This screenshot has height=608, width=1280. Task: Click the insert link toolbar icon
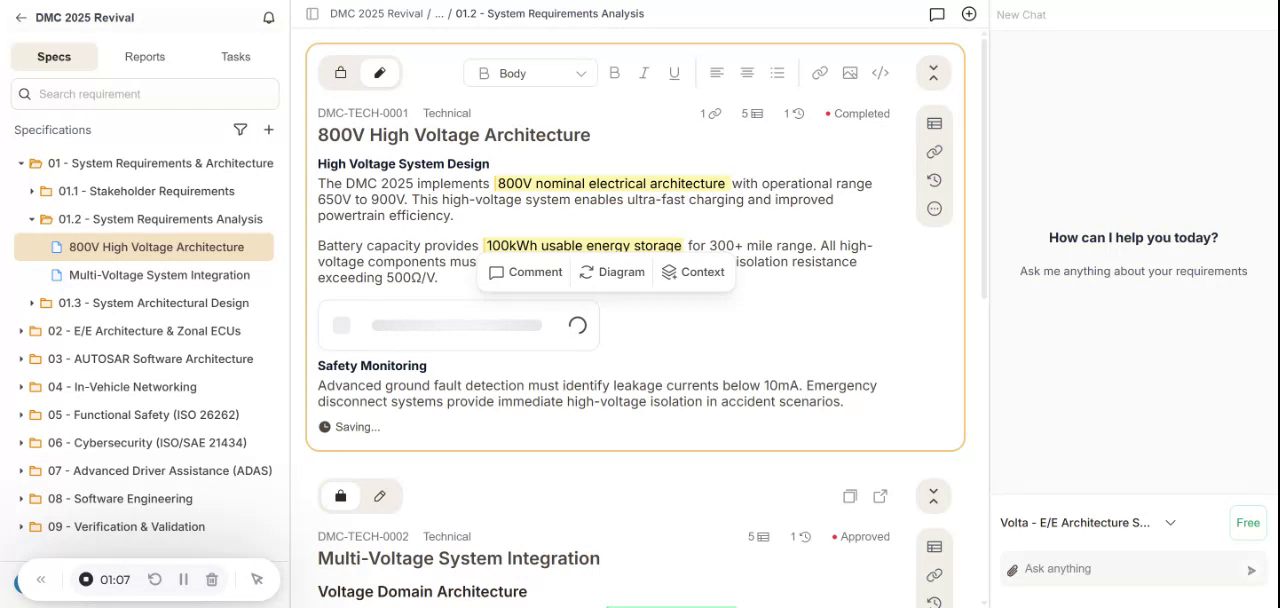coord(820,73)
